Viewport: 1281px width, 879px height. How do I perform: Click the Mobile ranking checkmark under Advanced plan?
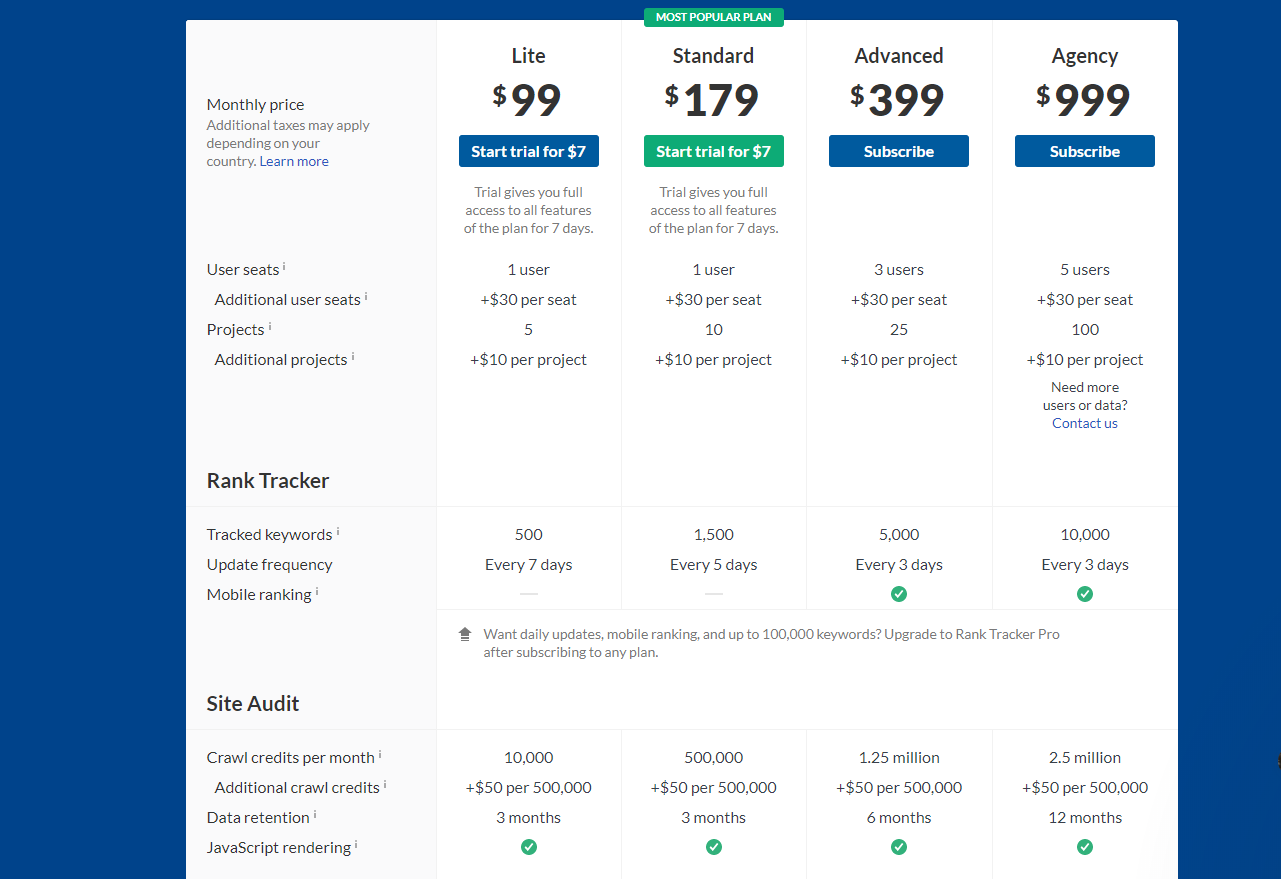[x=899, y=594]
